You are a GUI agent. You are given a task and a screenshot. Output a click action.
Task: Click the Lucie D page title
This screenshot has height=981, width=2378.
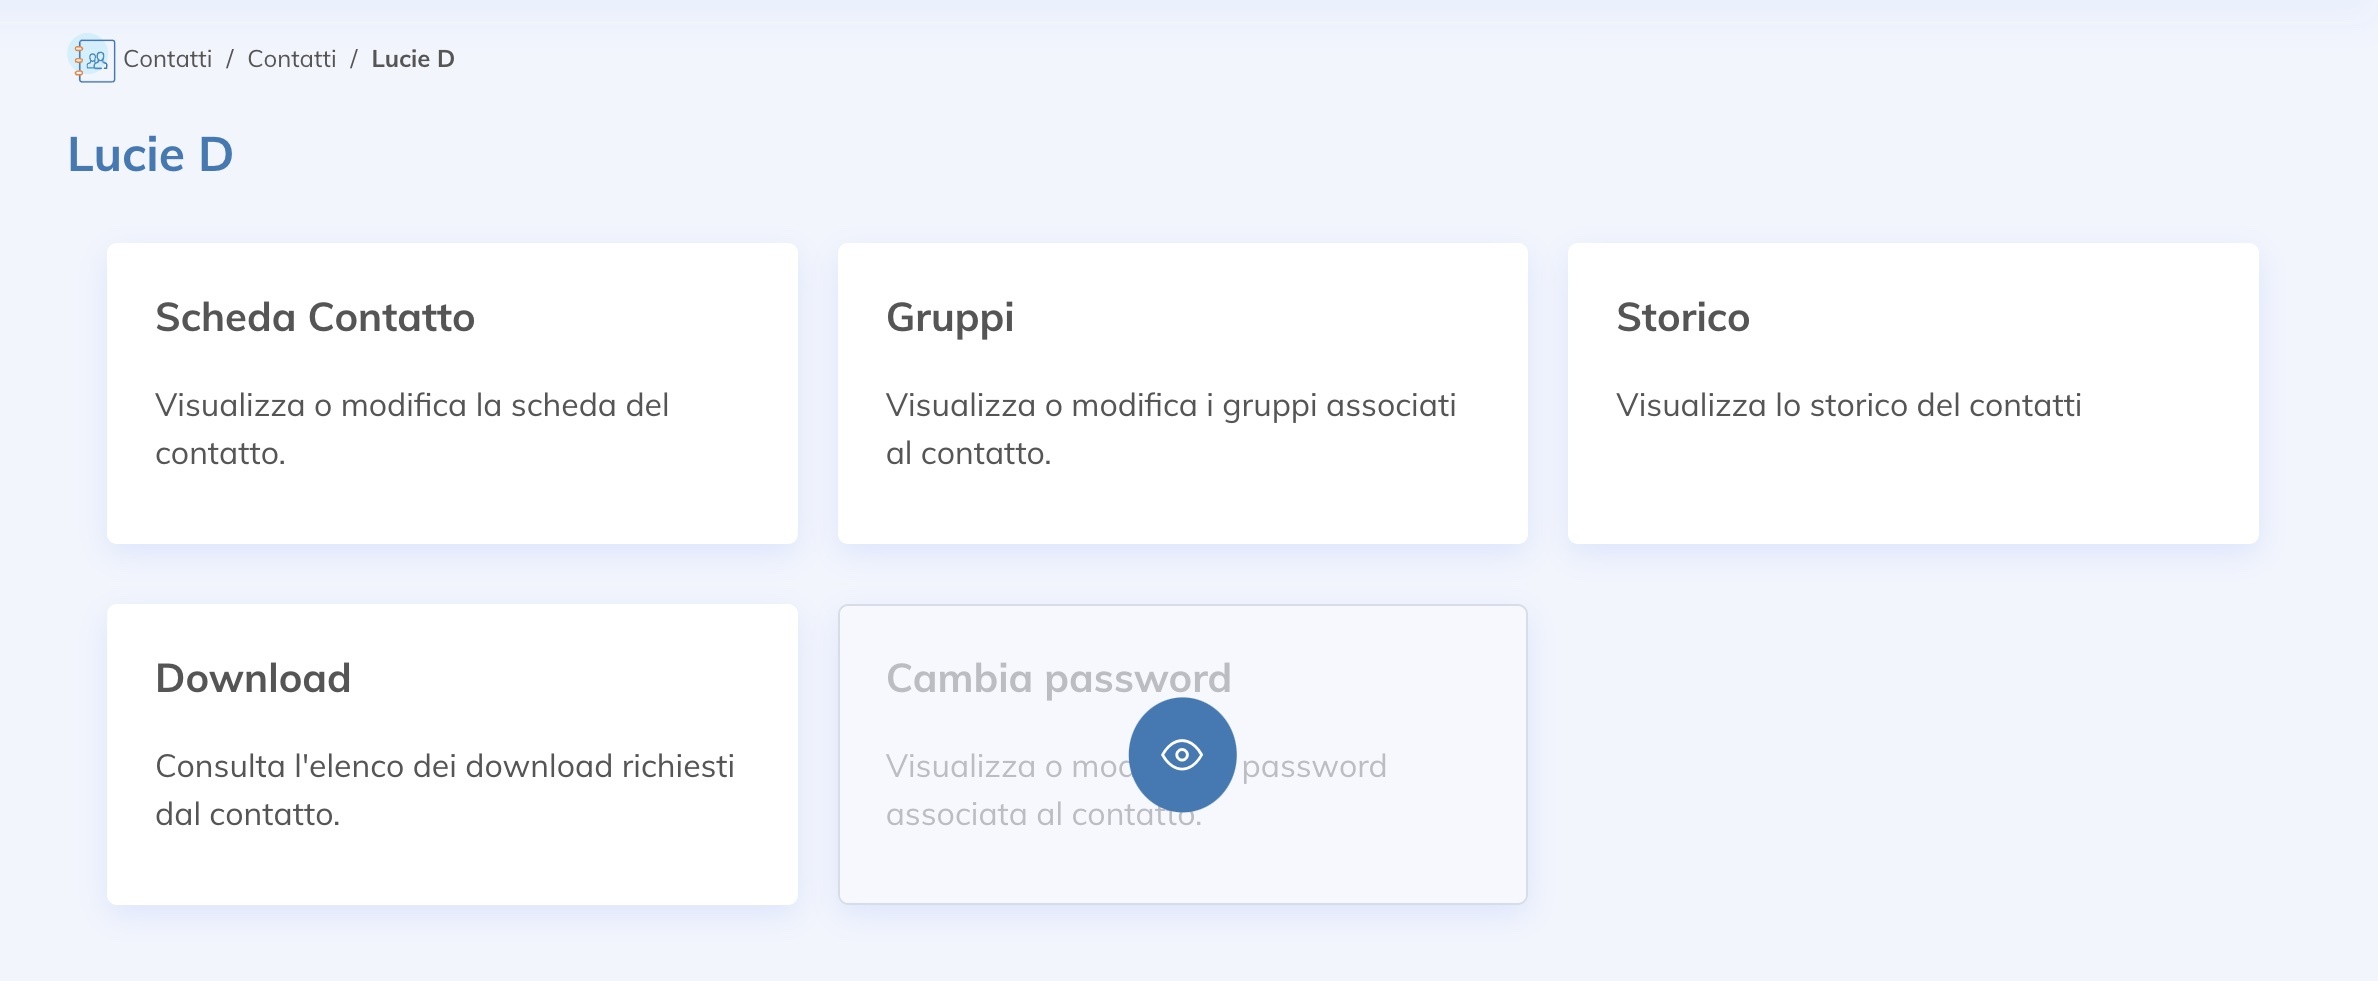click(151, 153)
